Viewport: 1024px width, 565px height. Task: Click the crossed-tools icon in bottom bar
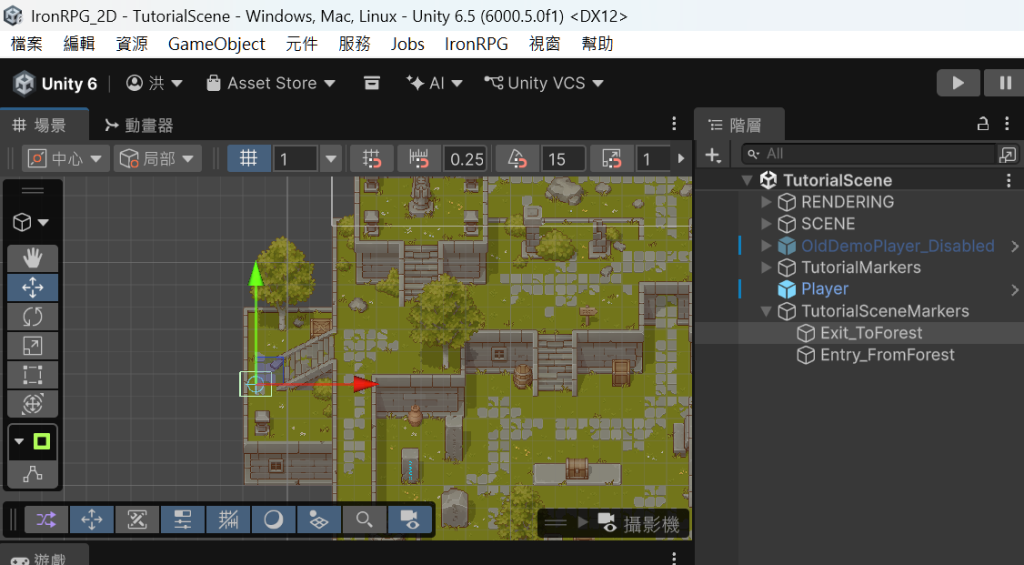137,520
